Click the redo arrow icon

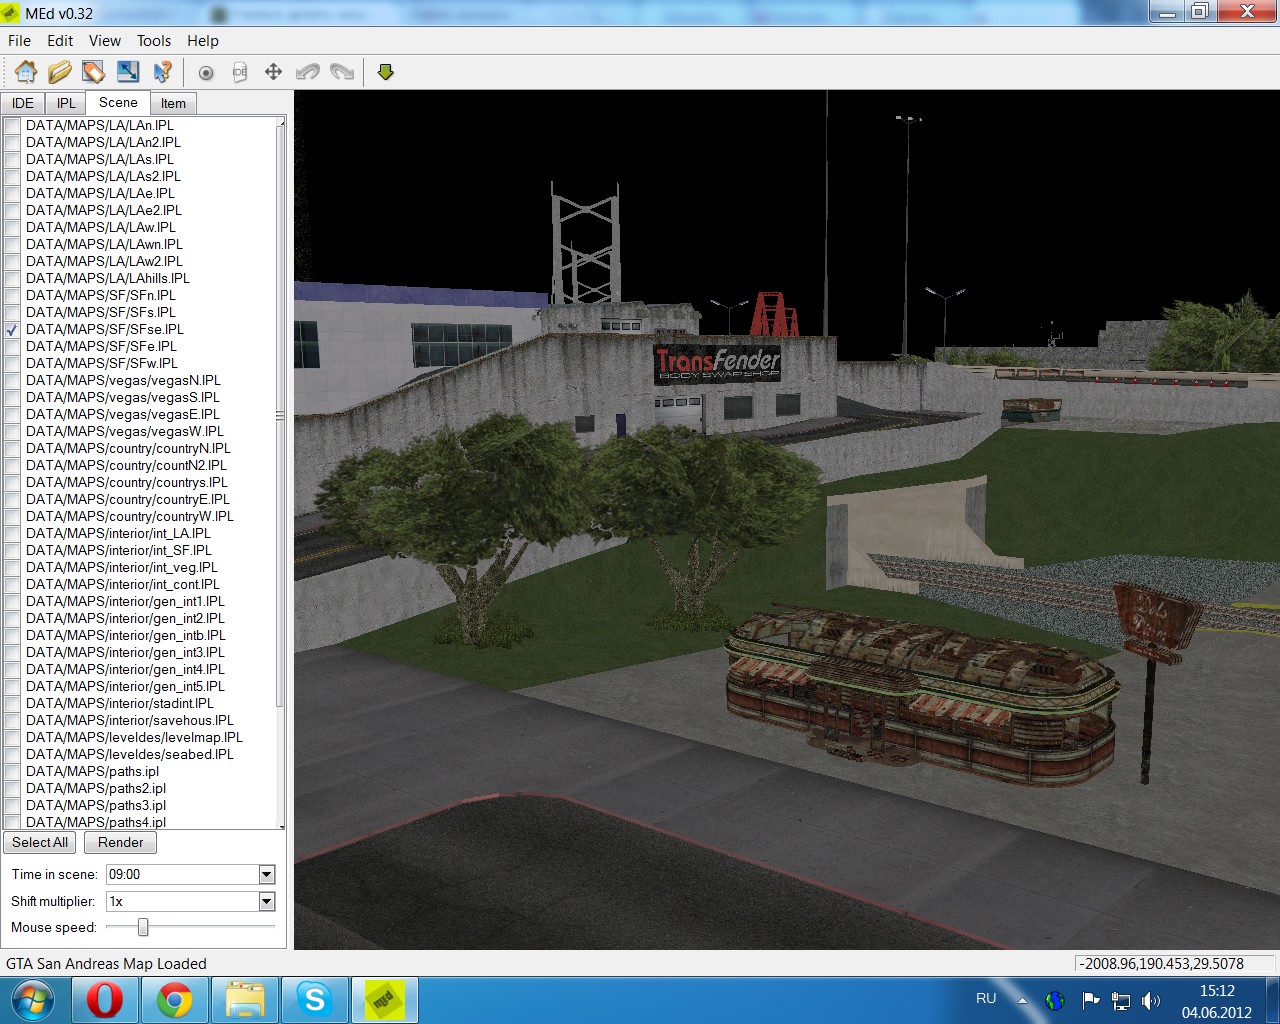[x=342, y=72]
